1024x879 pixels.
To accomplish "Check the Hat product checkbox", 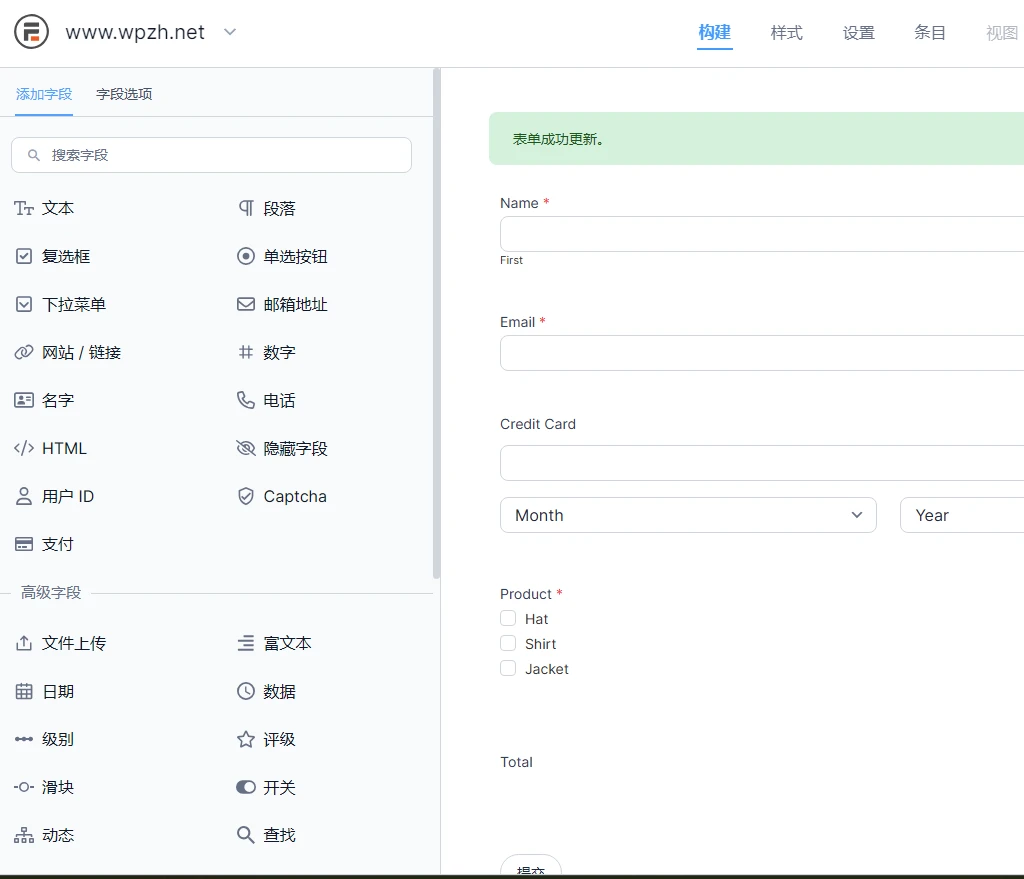I will coord(507,618).
